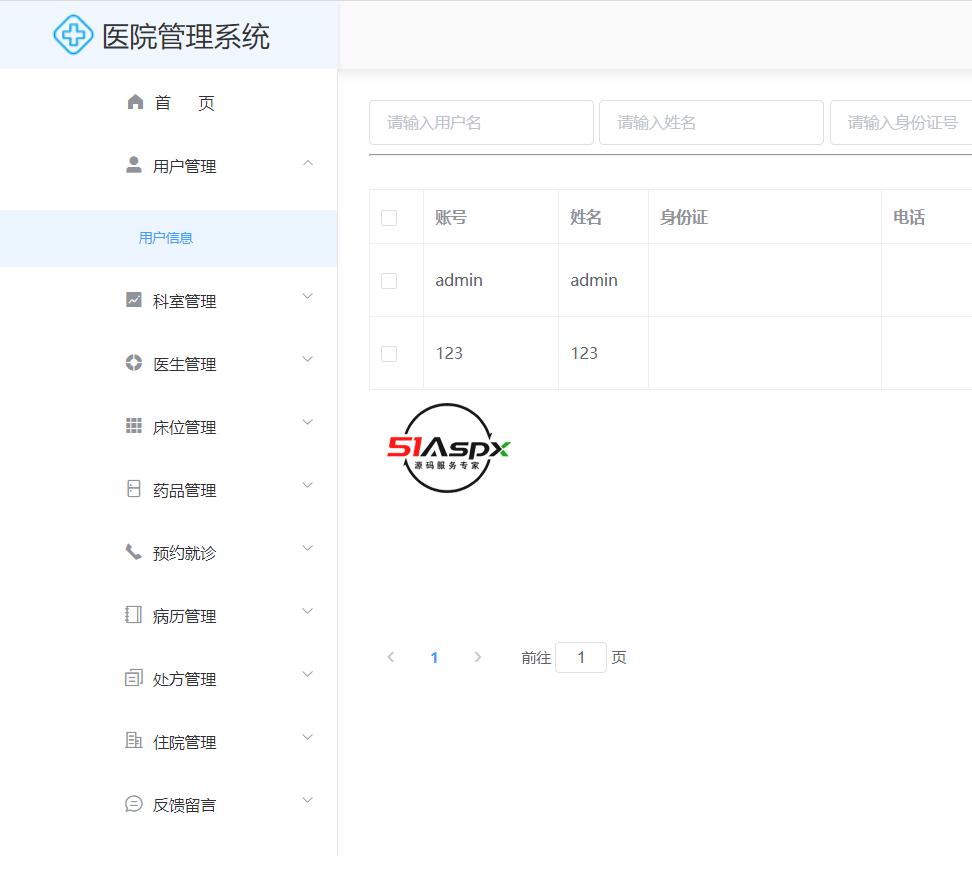Focus the 请输入姓名 input field
This screenshot has height=895, width=972.
(x=711, y=123)
